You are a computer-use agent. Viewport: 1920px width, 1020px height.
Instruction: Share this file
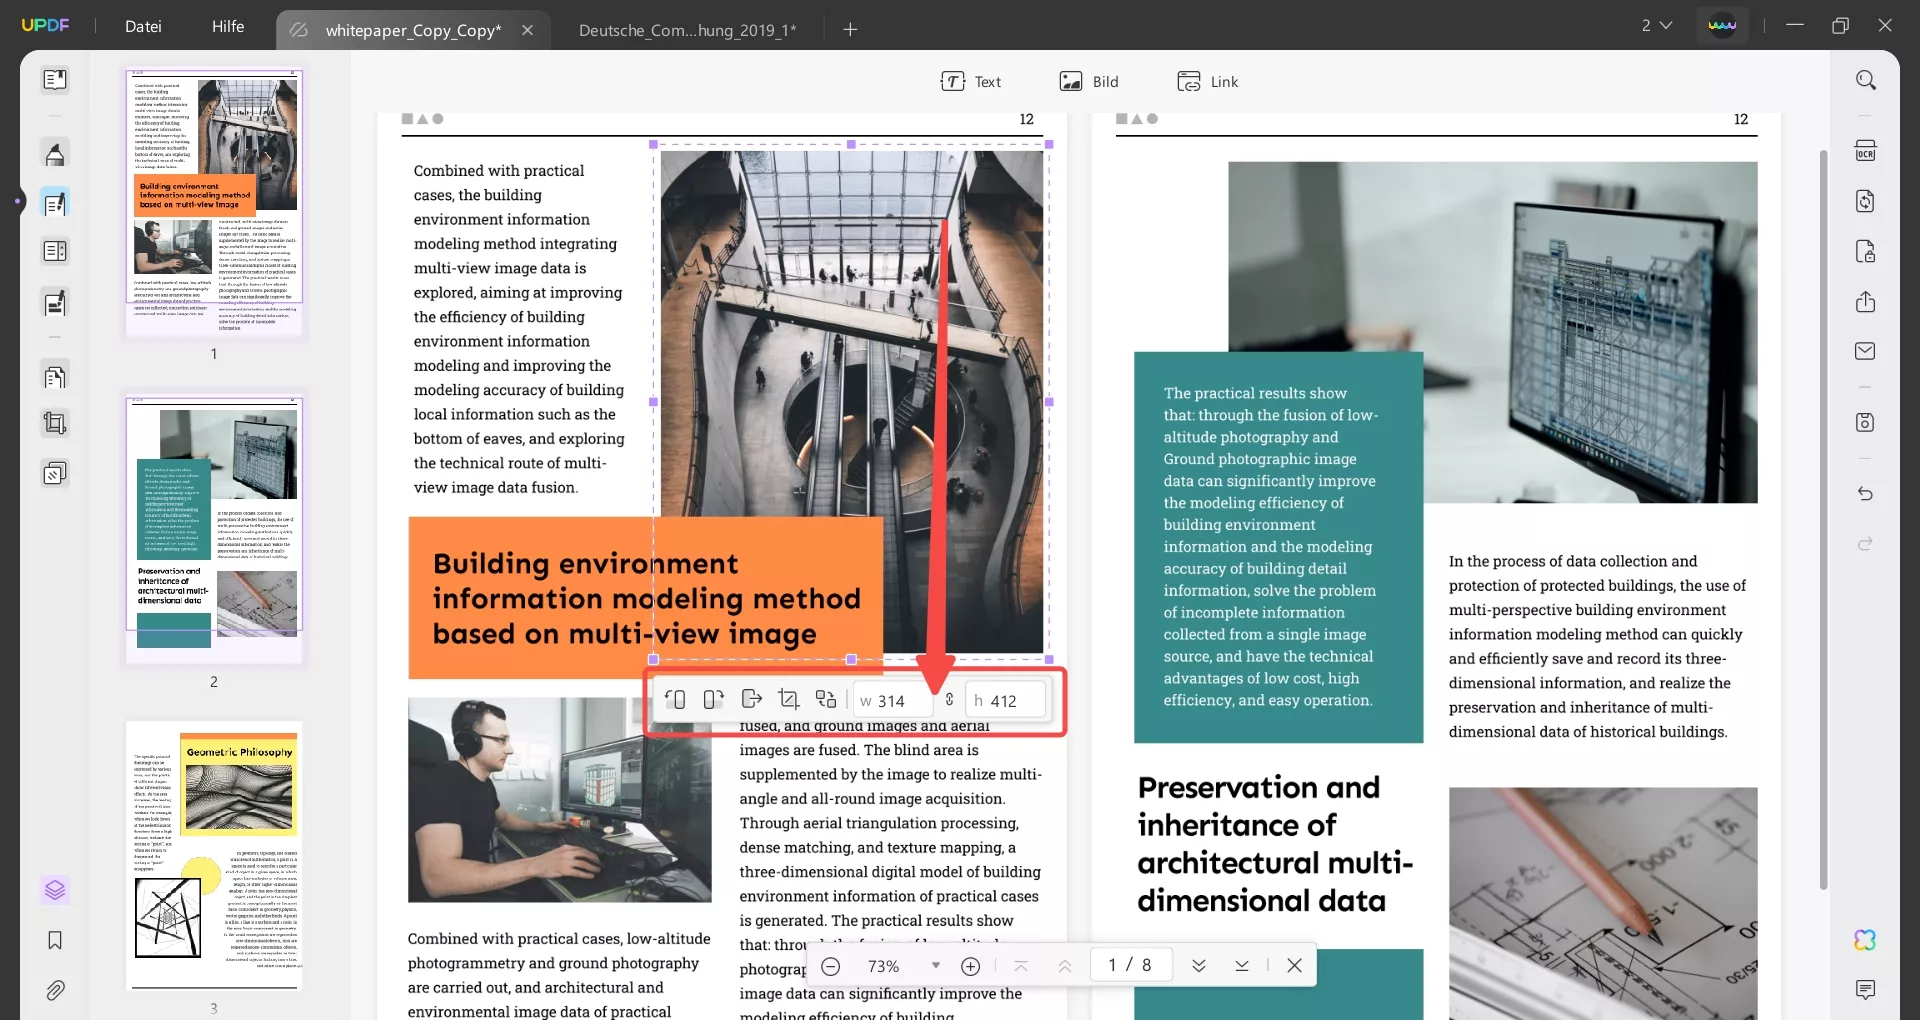click(1866, 302)
